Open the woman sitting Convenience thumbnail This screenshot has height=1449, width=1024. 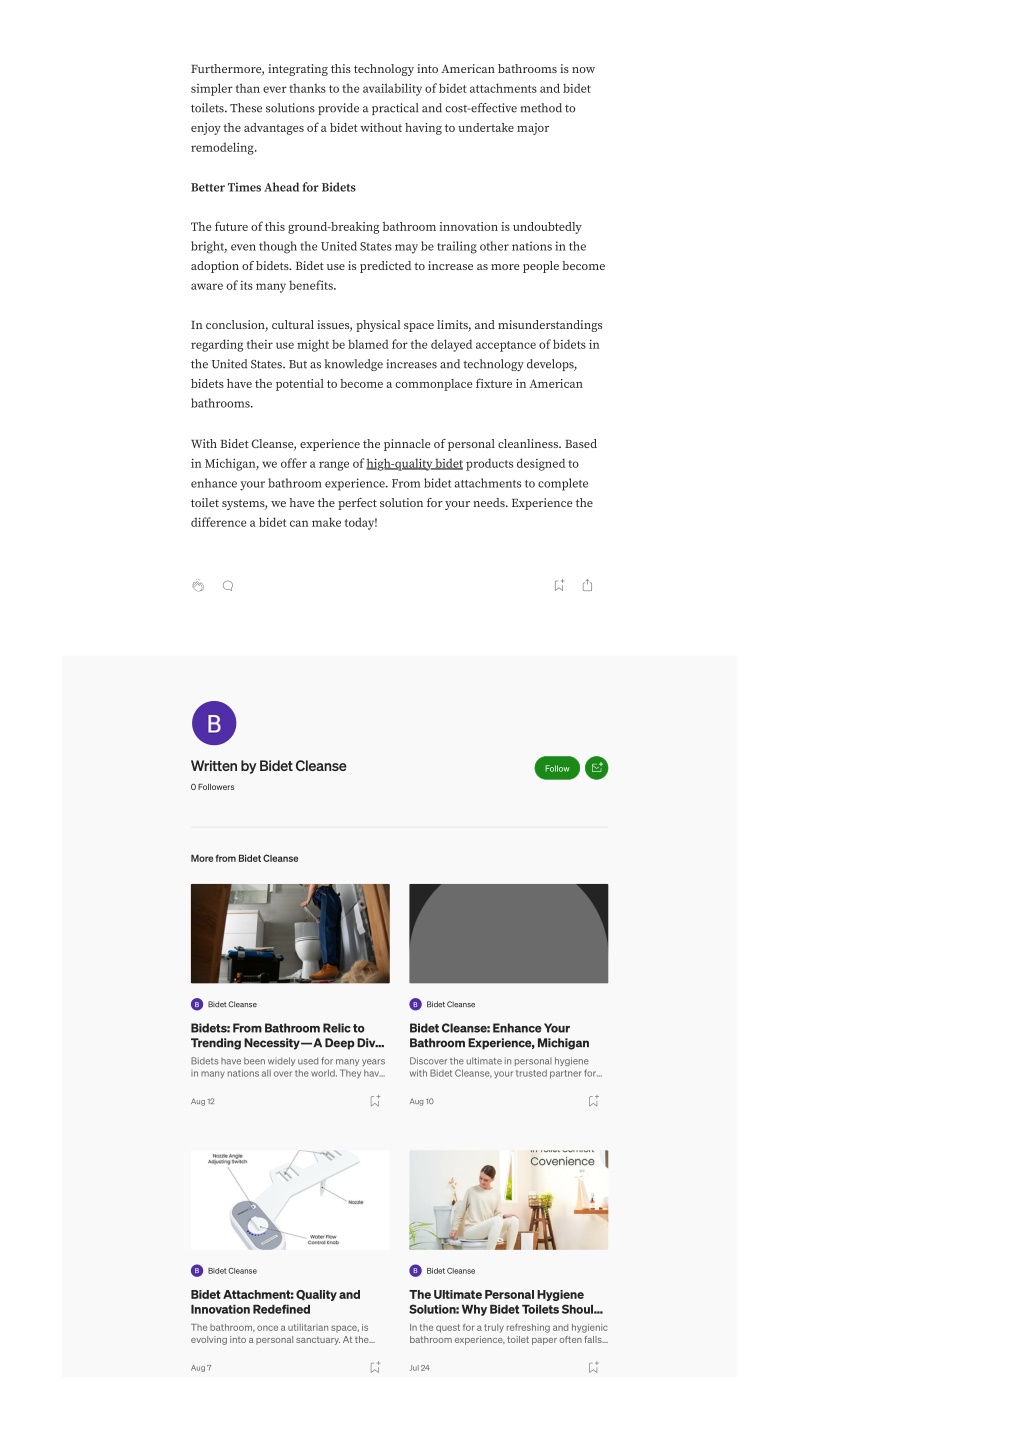tap(509, 1200)
